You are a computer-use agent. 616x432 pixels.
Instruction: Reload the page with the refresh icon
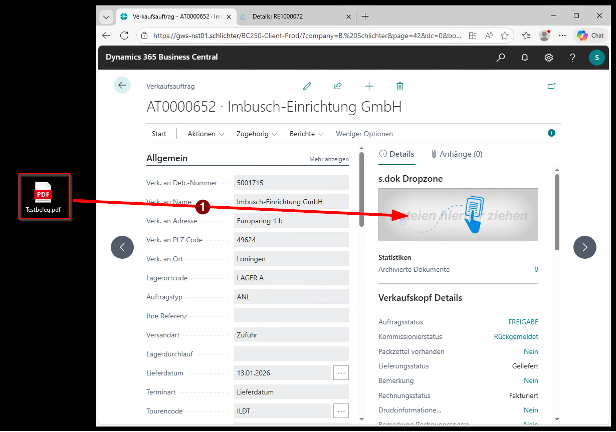pos(124,36)
